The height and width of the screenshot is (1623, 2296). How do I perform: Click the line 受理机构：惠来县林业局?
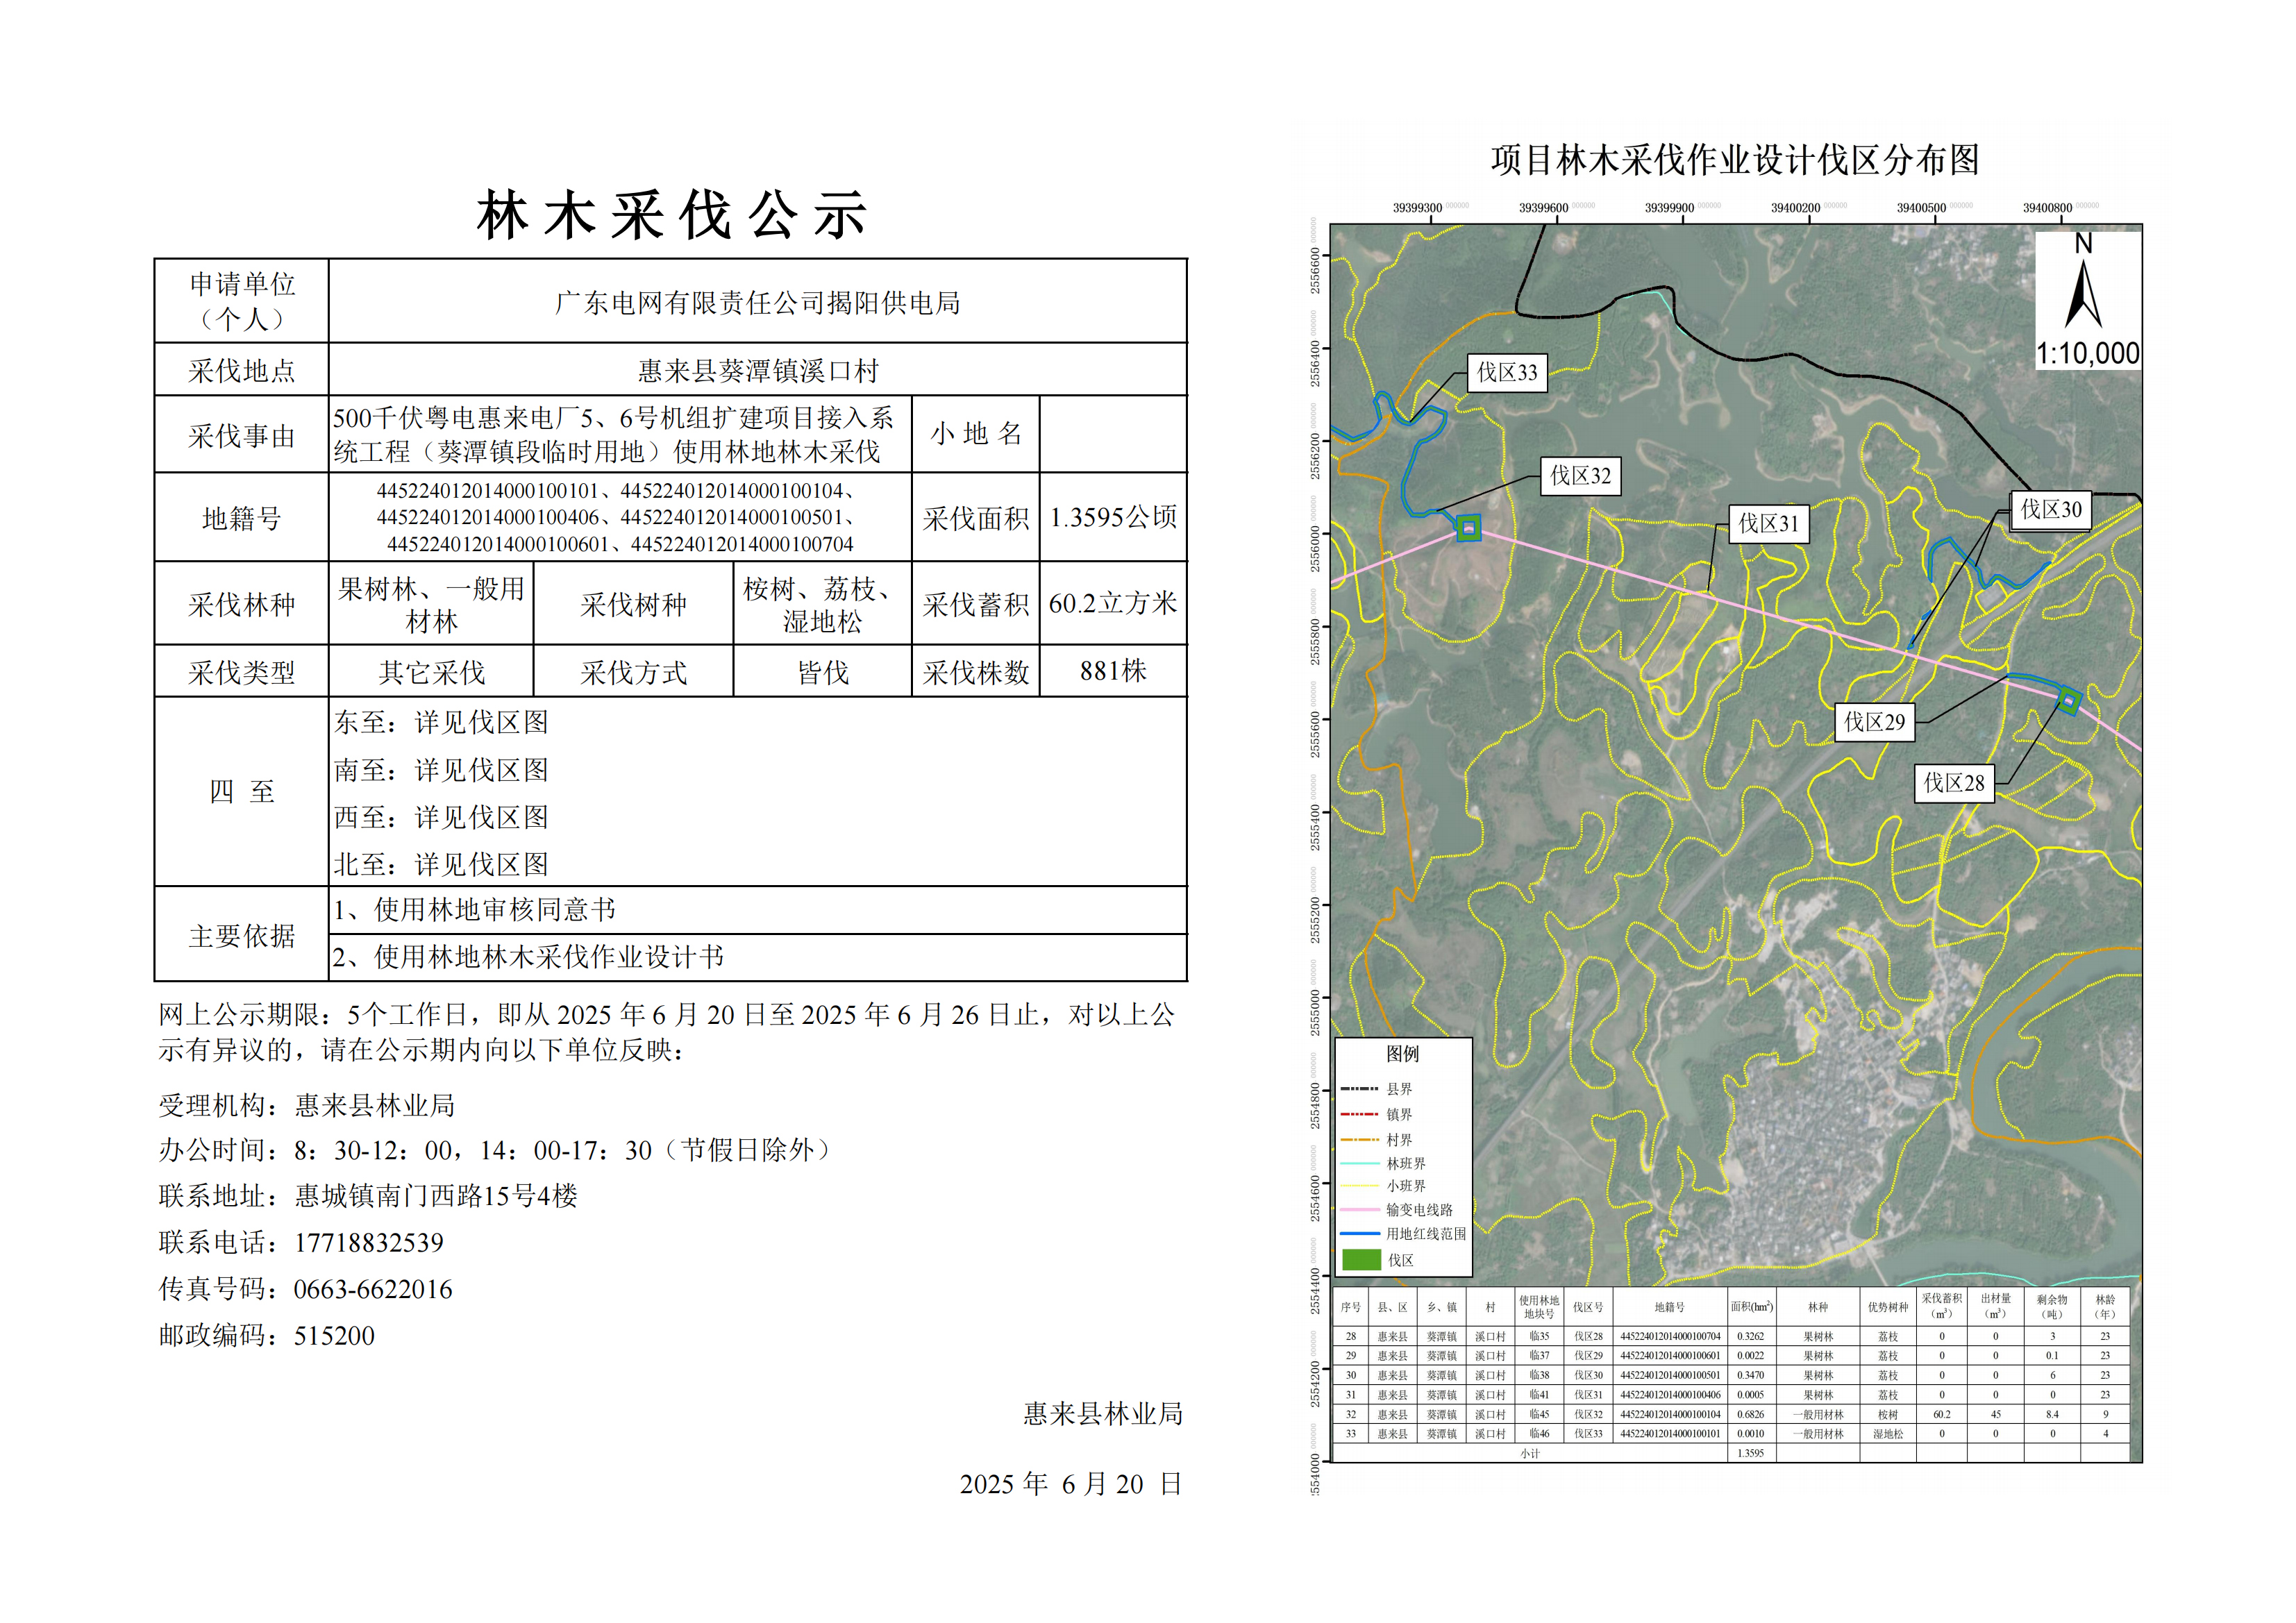(x=307, y=1105)
